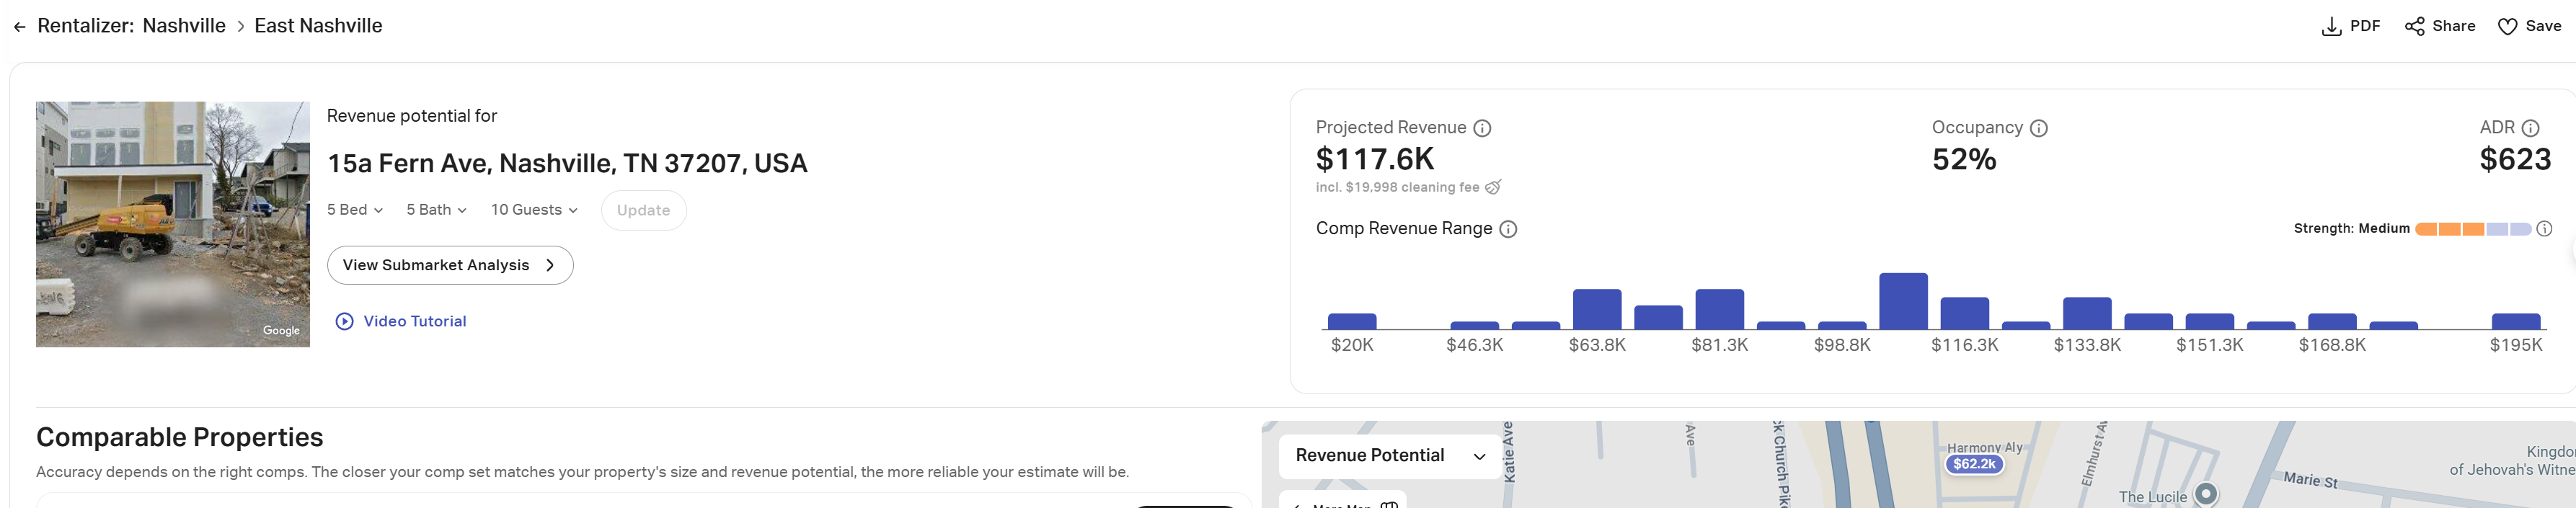Open View Submarket Analysis
Image resolution: width=2576 pixels, height=508 pixels.
click(x=450, y=265)
